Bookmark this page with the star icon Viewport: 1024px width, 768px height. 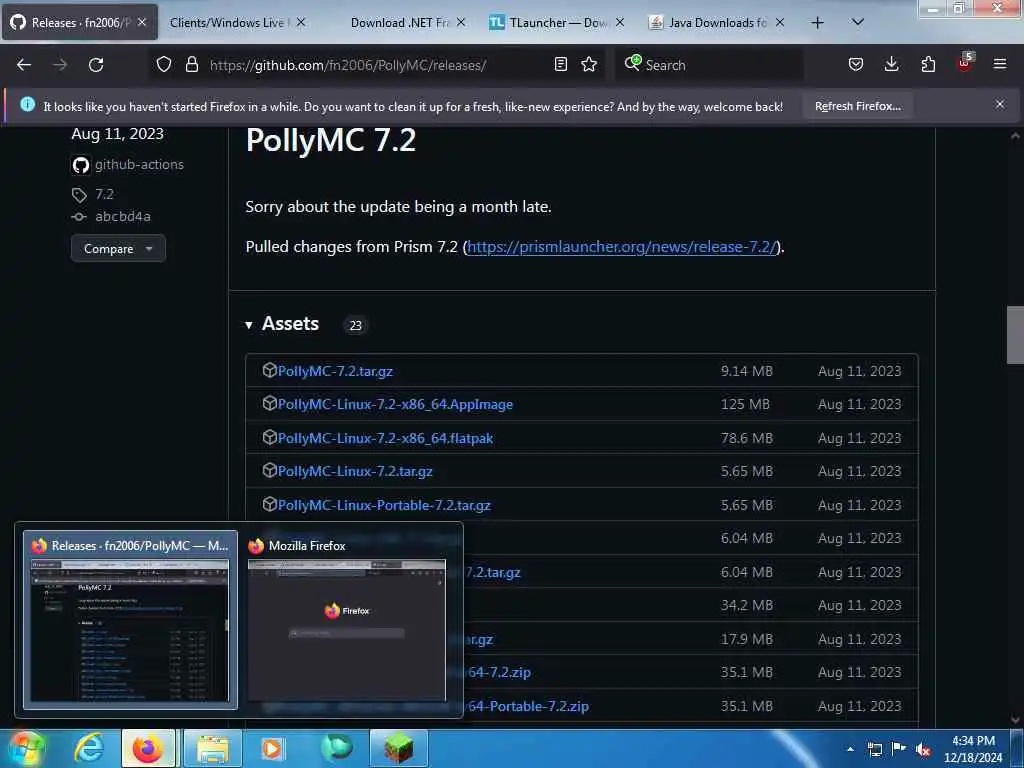[589, 64]
